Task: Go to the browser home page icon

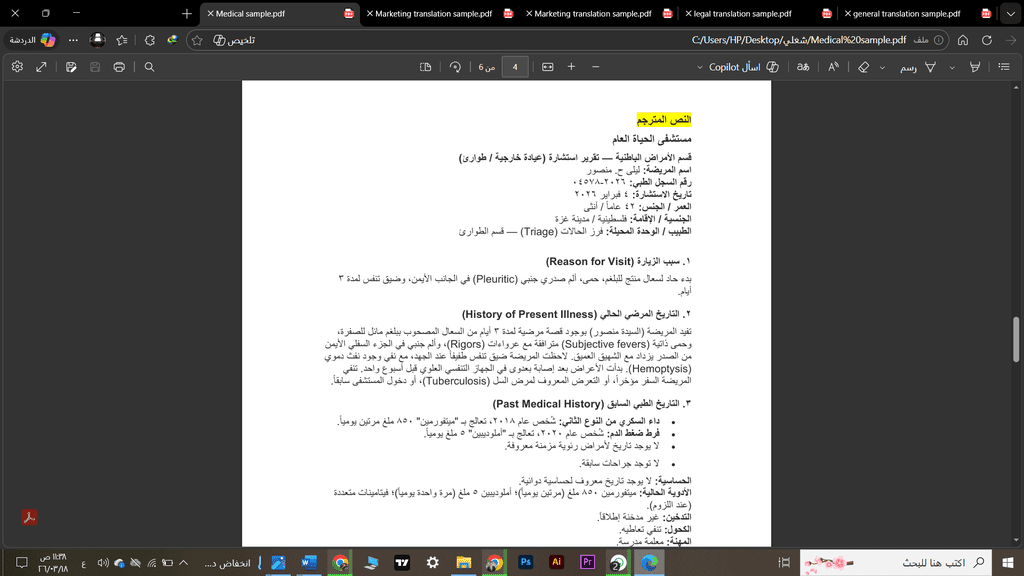Action: click(963, 40)
